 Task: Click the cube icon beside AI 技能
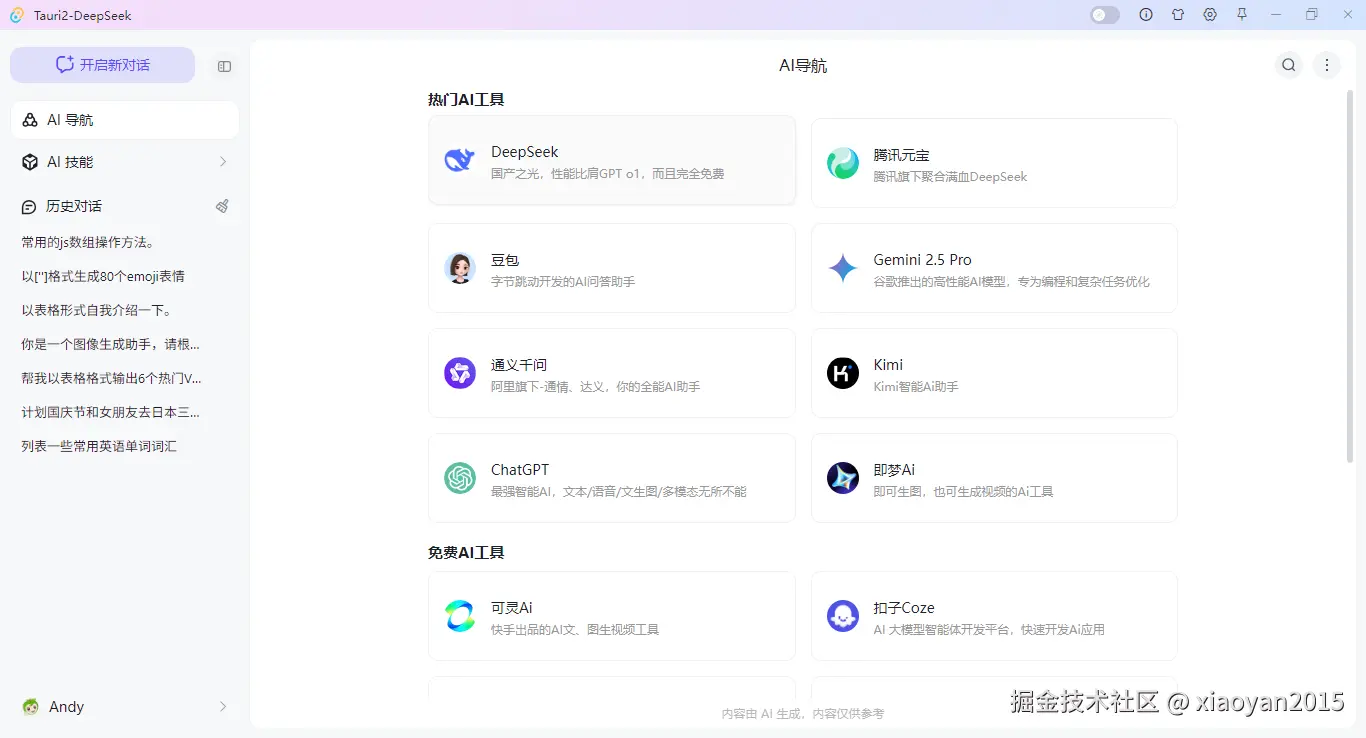coord(30,162)
